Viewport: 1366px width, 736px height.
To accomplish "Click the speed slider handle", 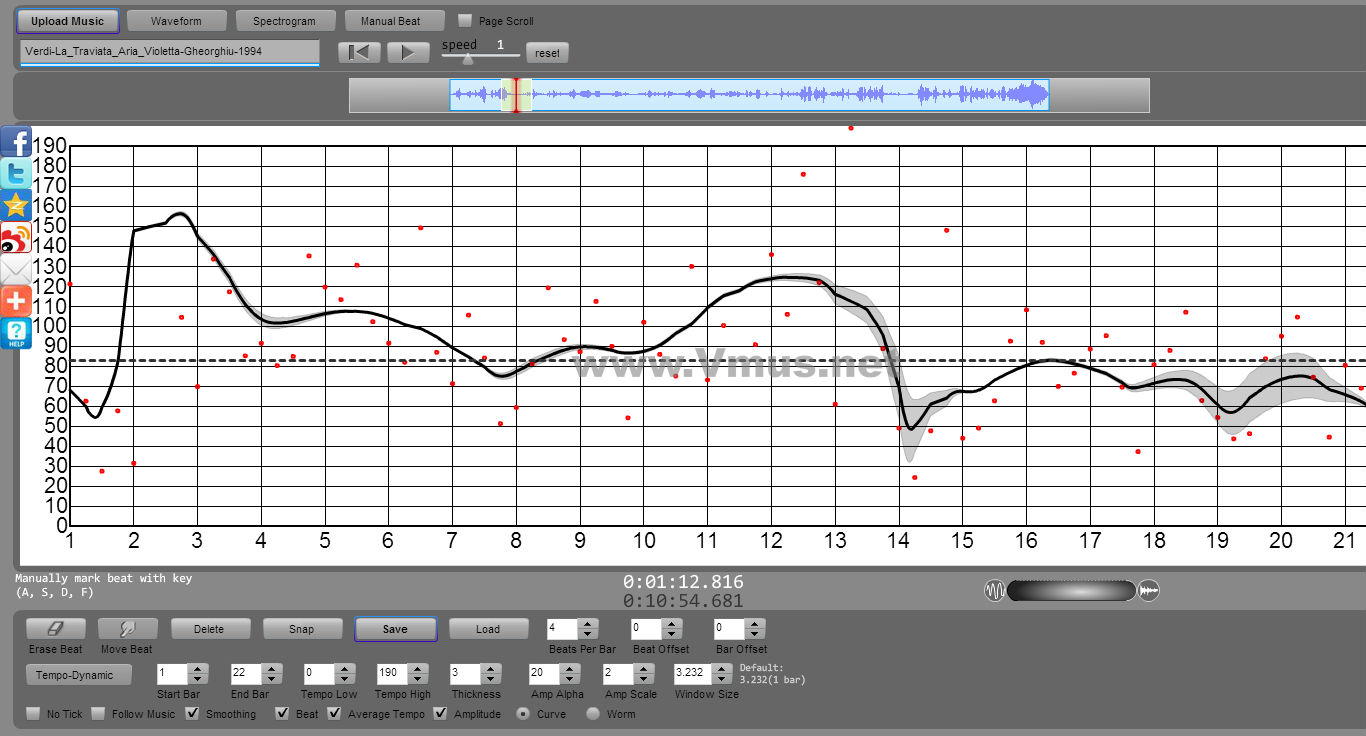I will pos(467,58).
